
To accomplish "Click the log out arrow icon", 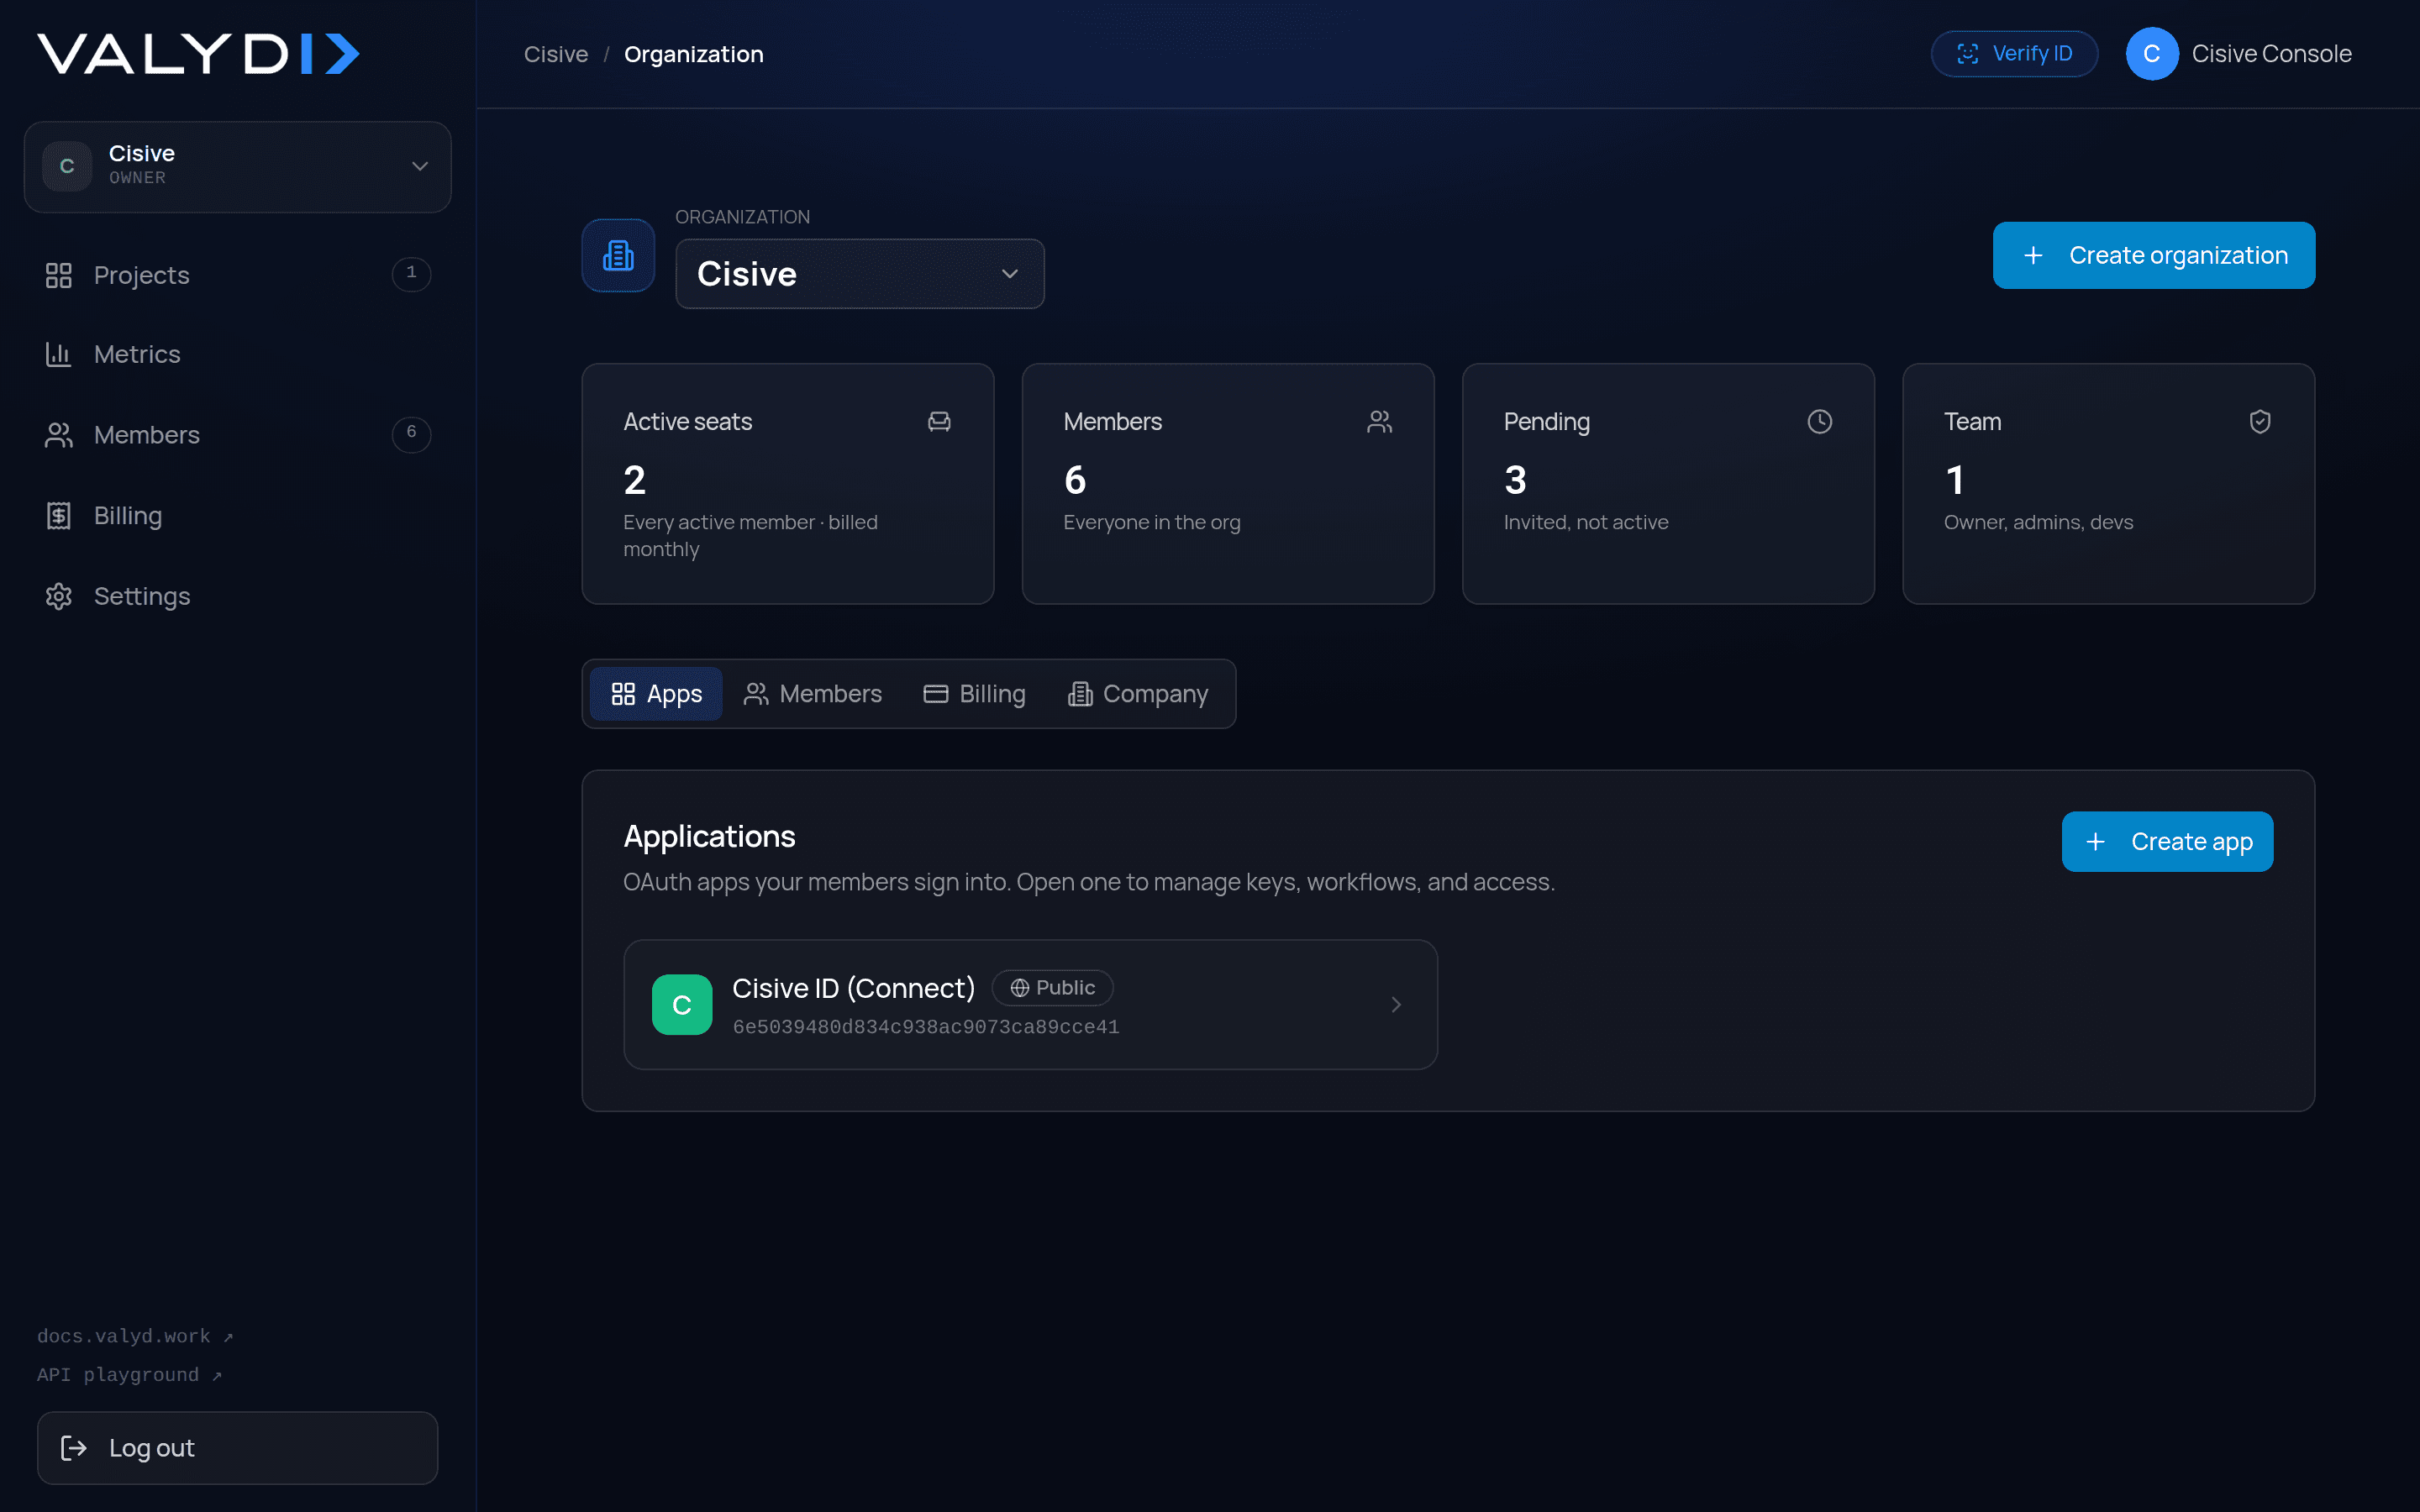I will (74, 1448).
